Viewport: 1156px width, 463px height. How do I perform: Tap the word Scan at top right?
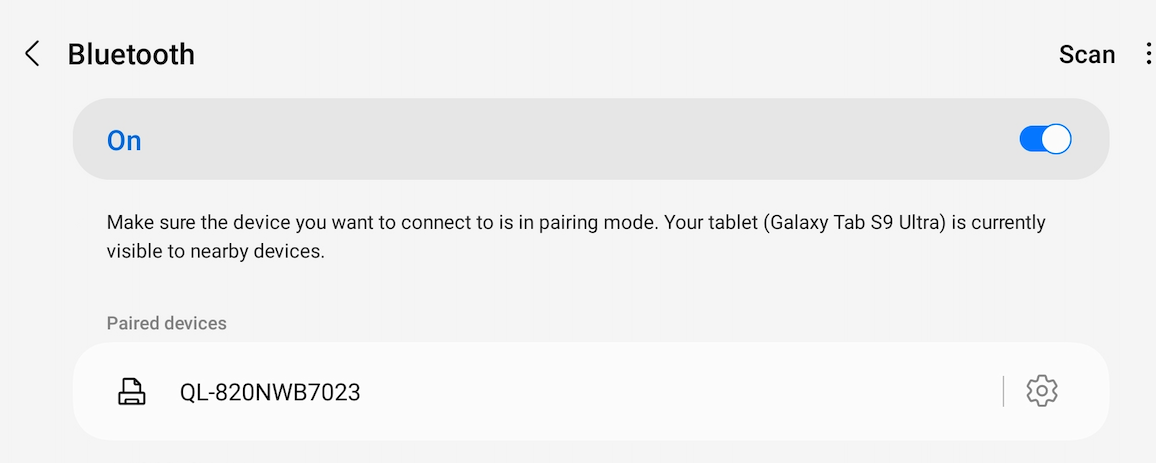pos(1087,55)
